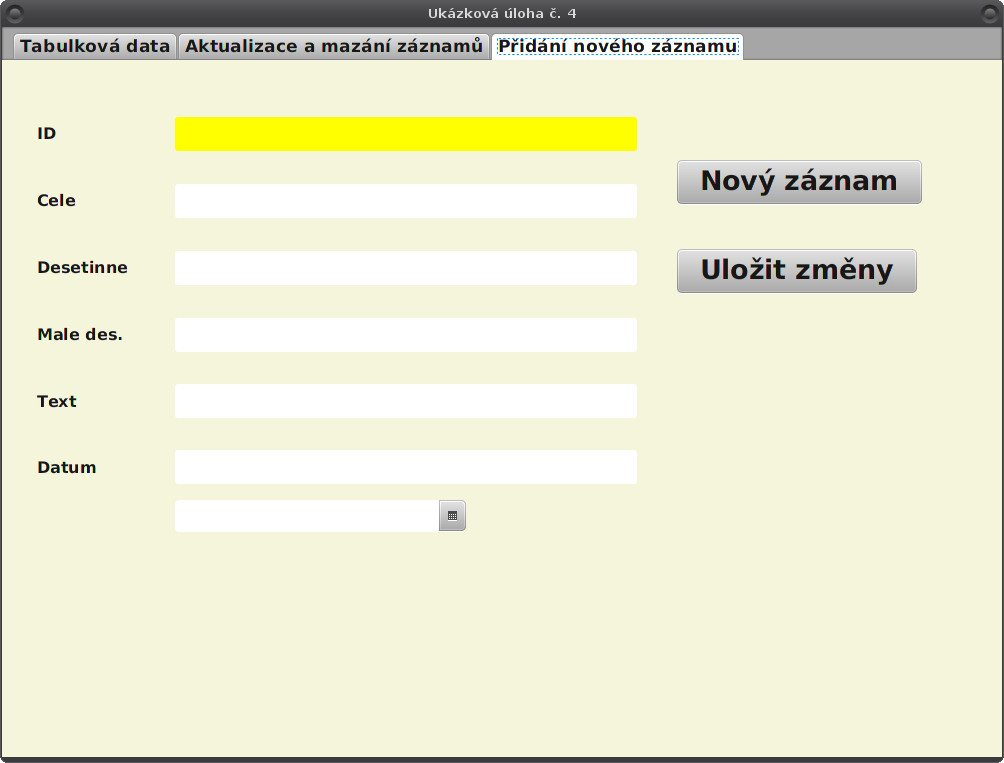This screenshot has height=763, width=1004.
Task: Switch to the Tabulková data tab
Action: click(94, 45)
